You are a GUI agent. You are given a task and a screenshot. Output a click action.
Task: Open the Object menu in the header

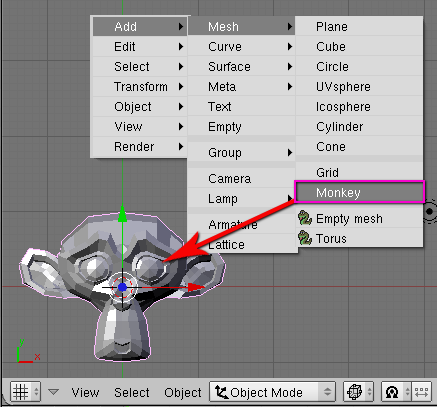(x=183, y=392)
